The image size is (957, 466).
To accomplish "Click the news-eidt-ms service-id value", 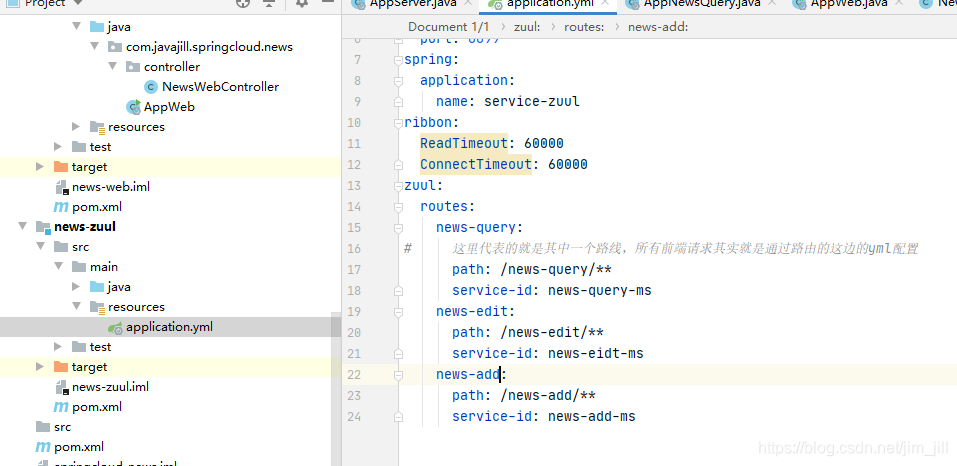I will [x=596, y=354].
